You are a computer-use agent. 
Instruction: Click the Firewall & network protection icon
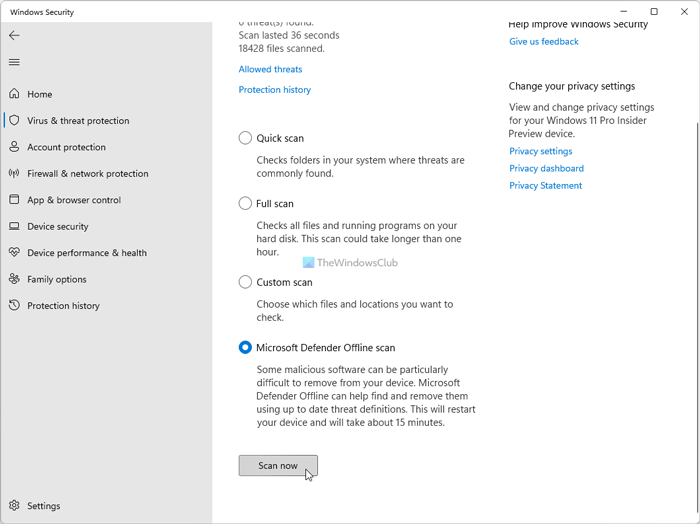(14, 173)
